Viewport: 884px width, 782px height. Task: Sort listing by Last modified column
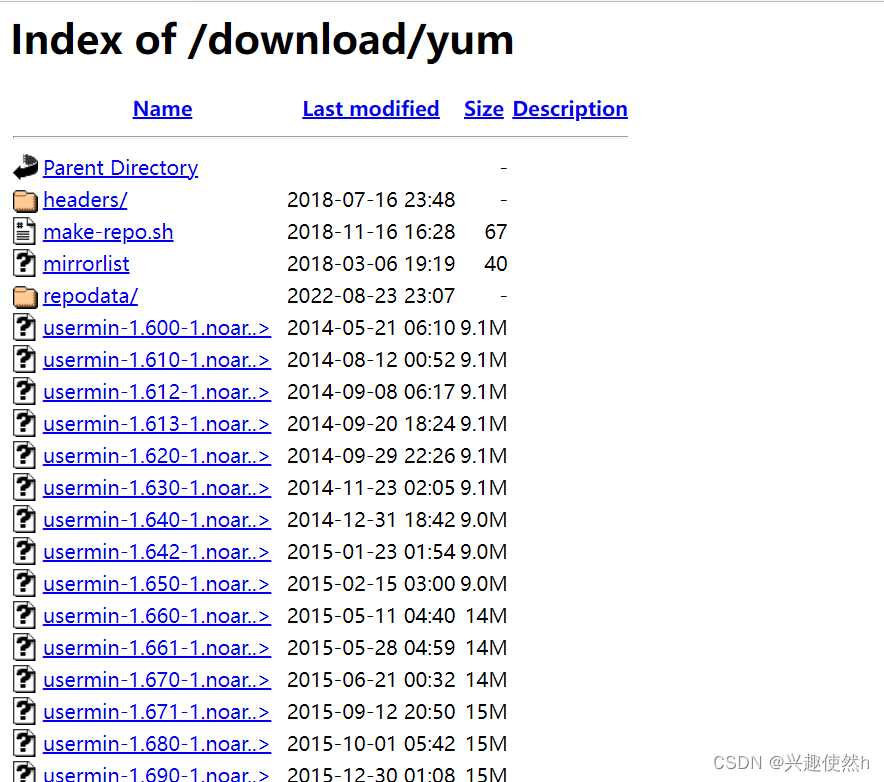371,109
